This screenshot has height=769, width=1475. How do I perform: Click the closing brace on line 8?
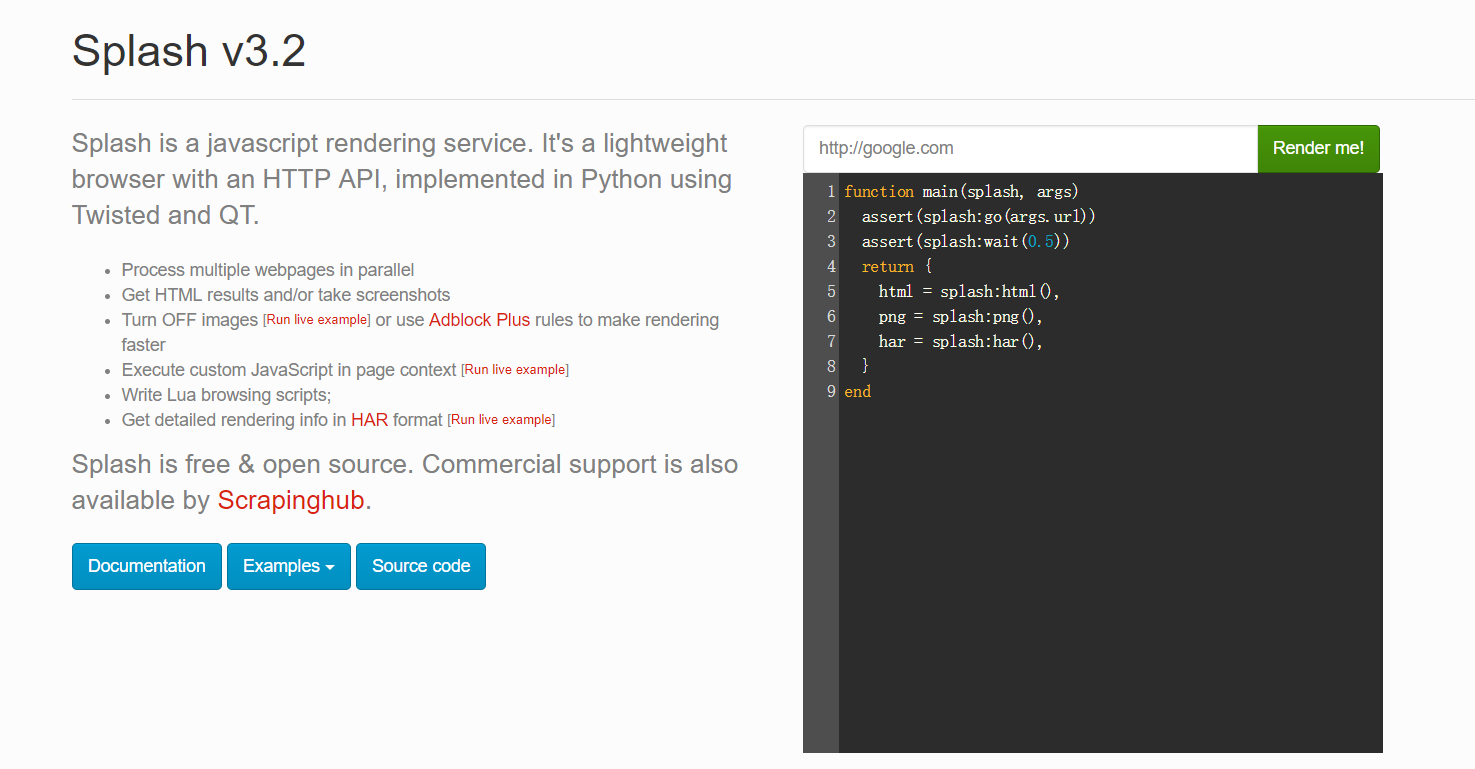865,367
